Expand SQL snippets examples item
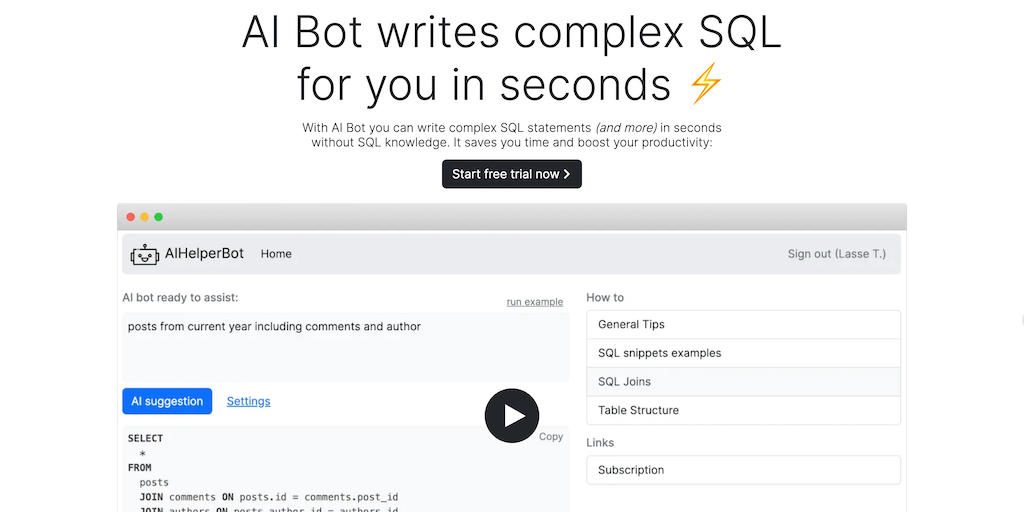Screen dimensions: 1024x512 point(743,353)
